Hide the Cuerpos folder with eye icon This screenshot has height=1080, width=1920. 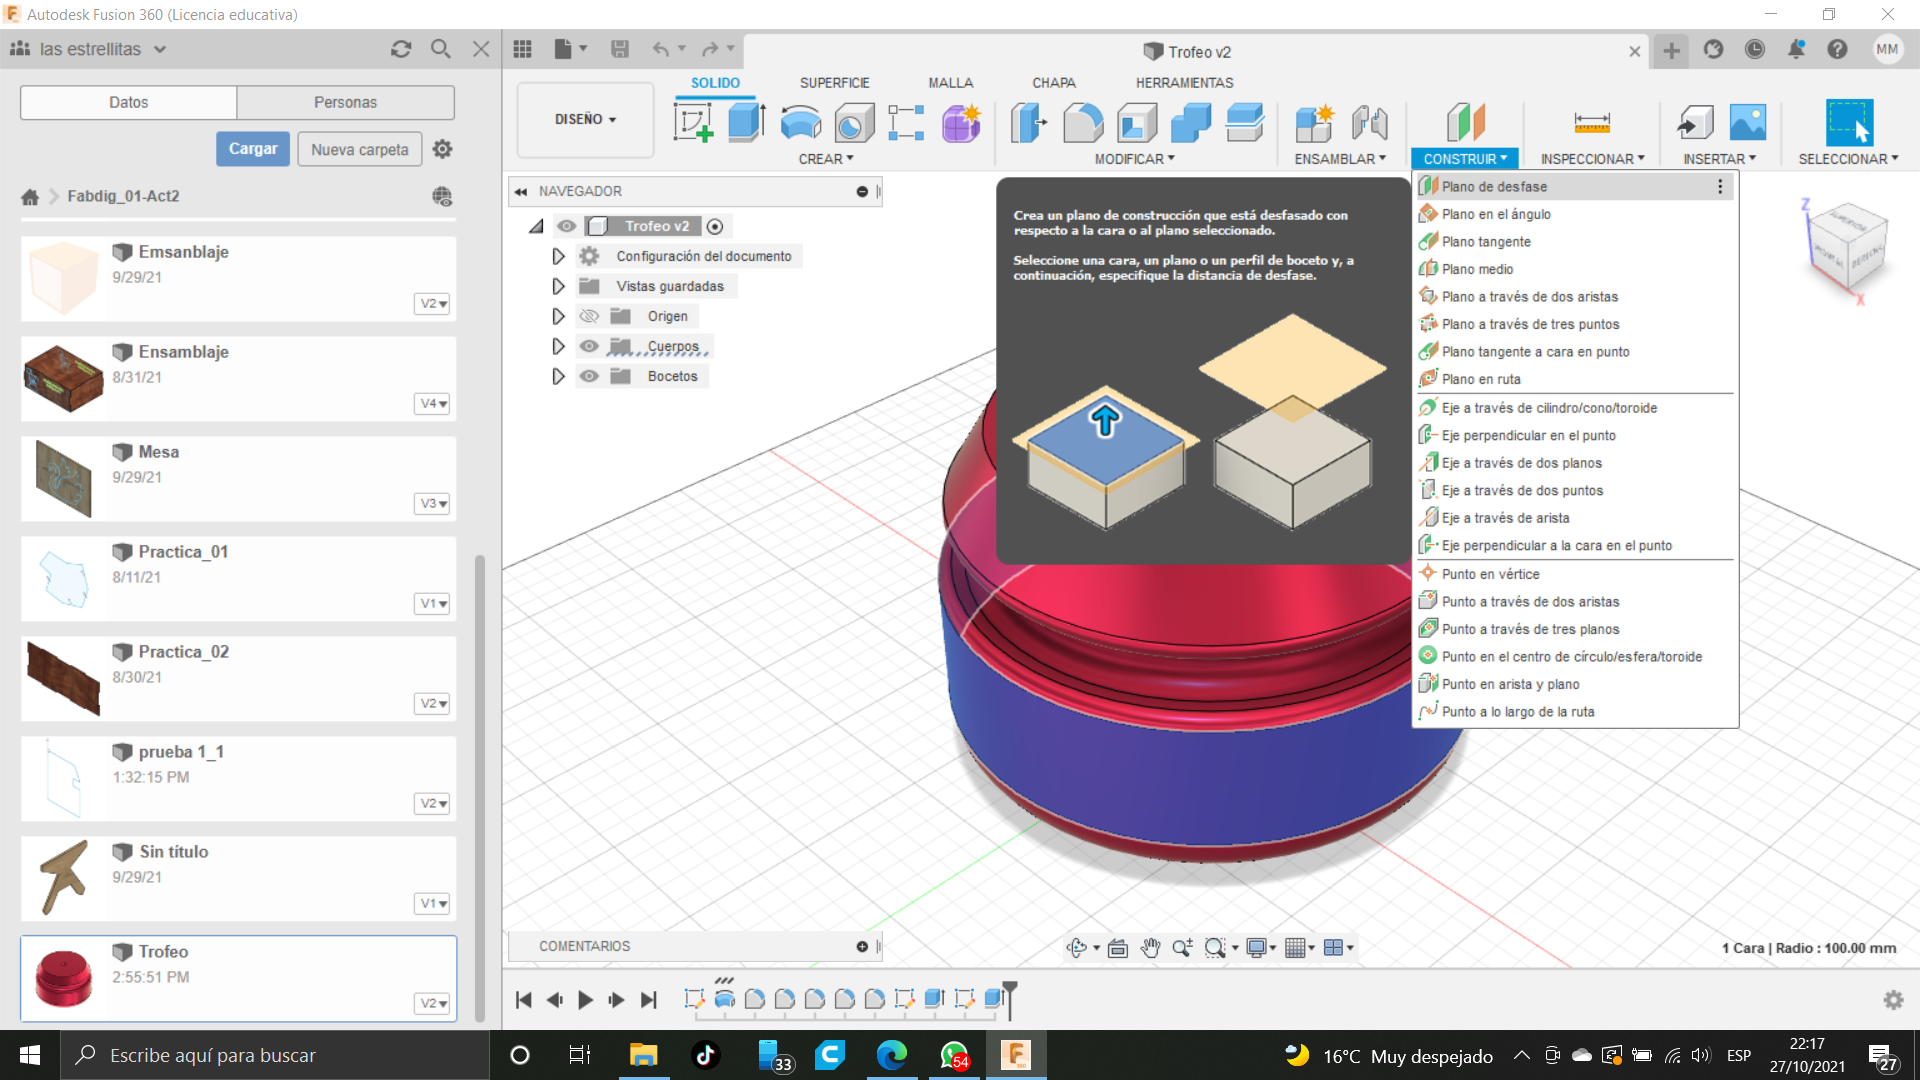589,346
